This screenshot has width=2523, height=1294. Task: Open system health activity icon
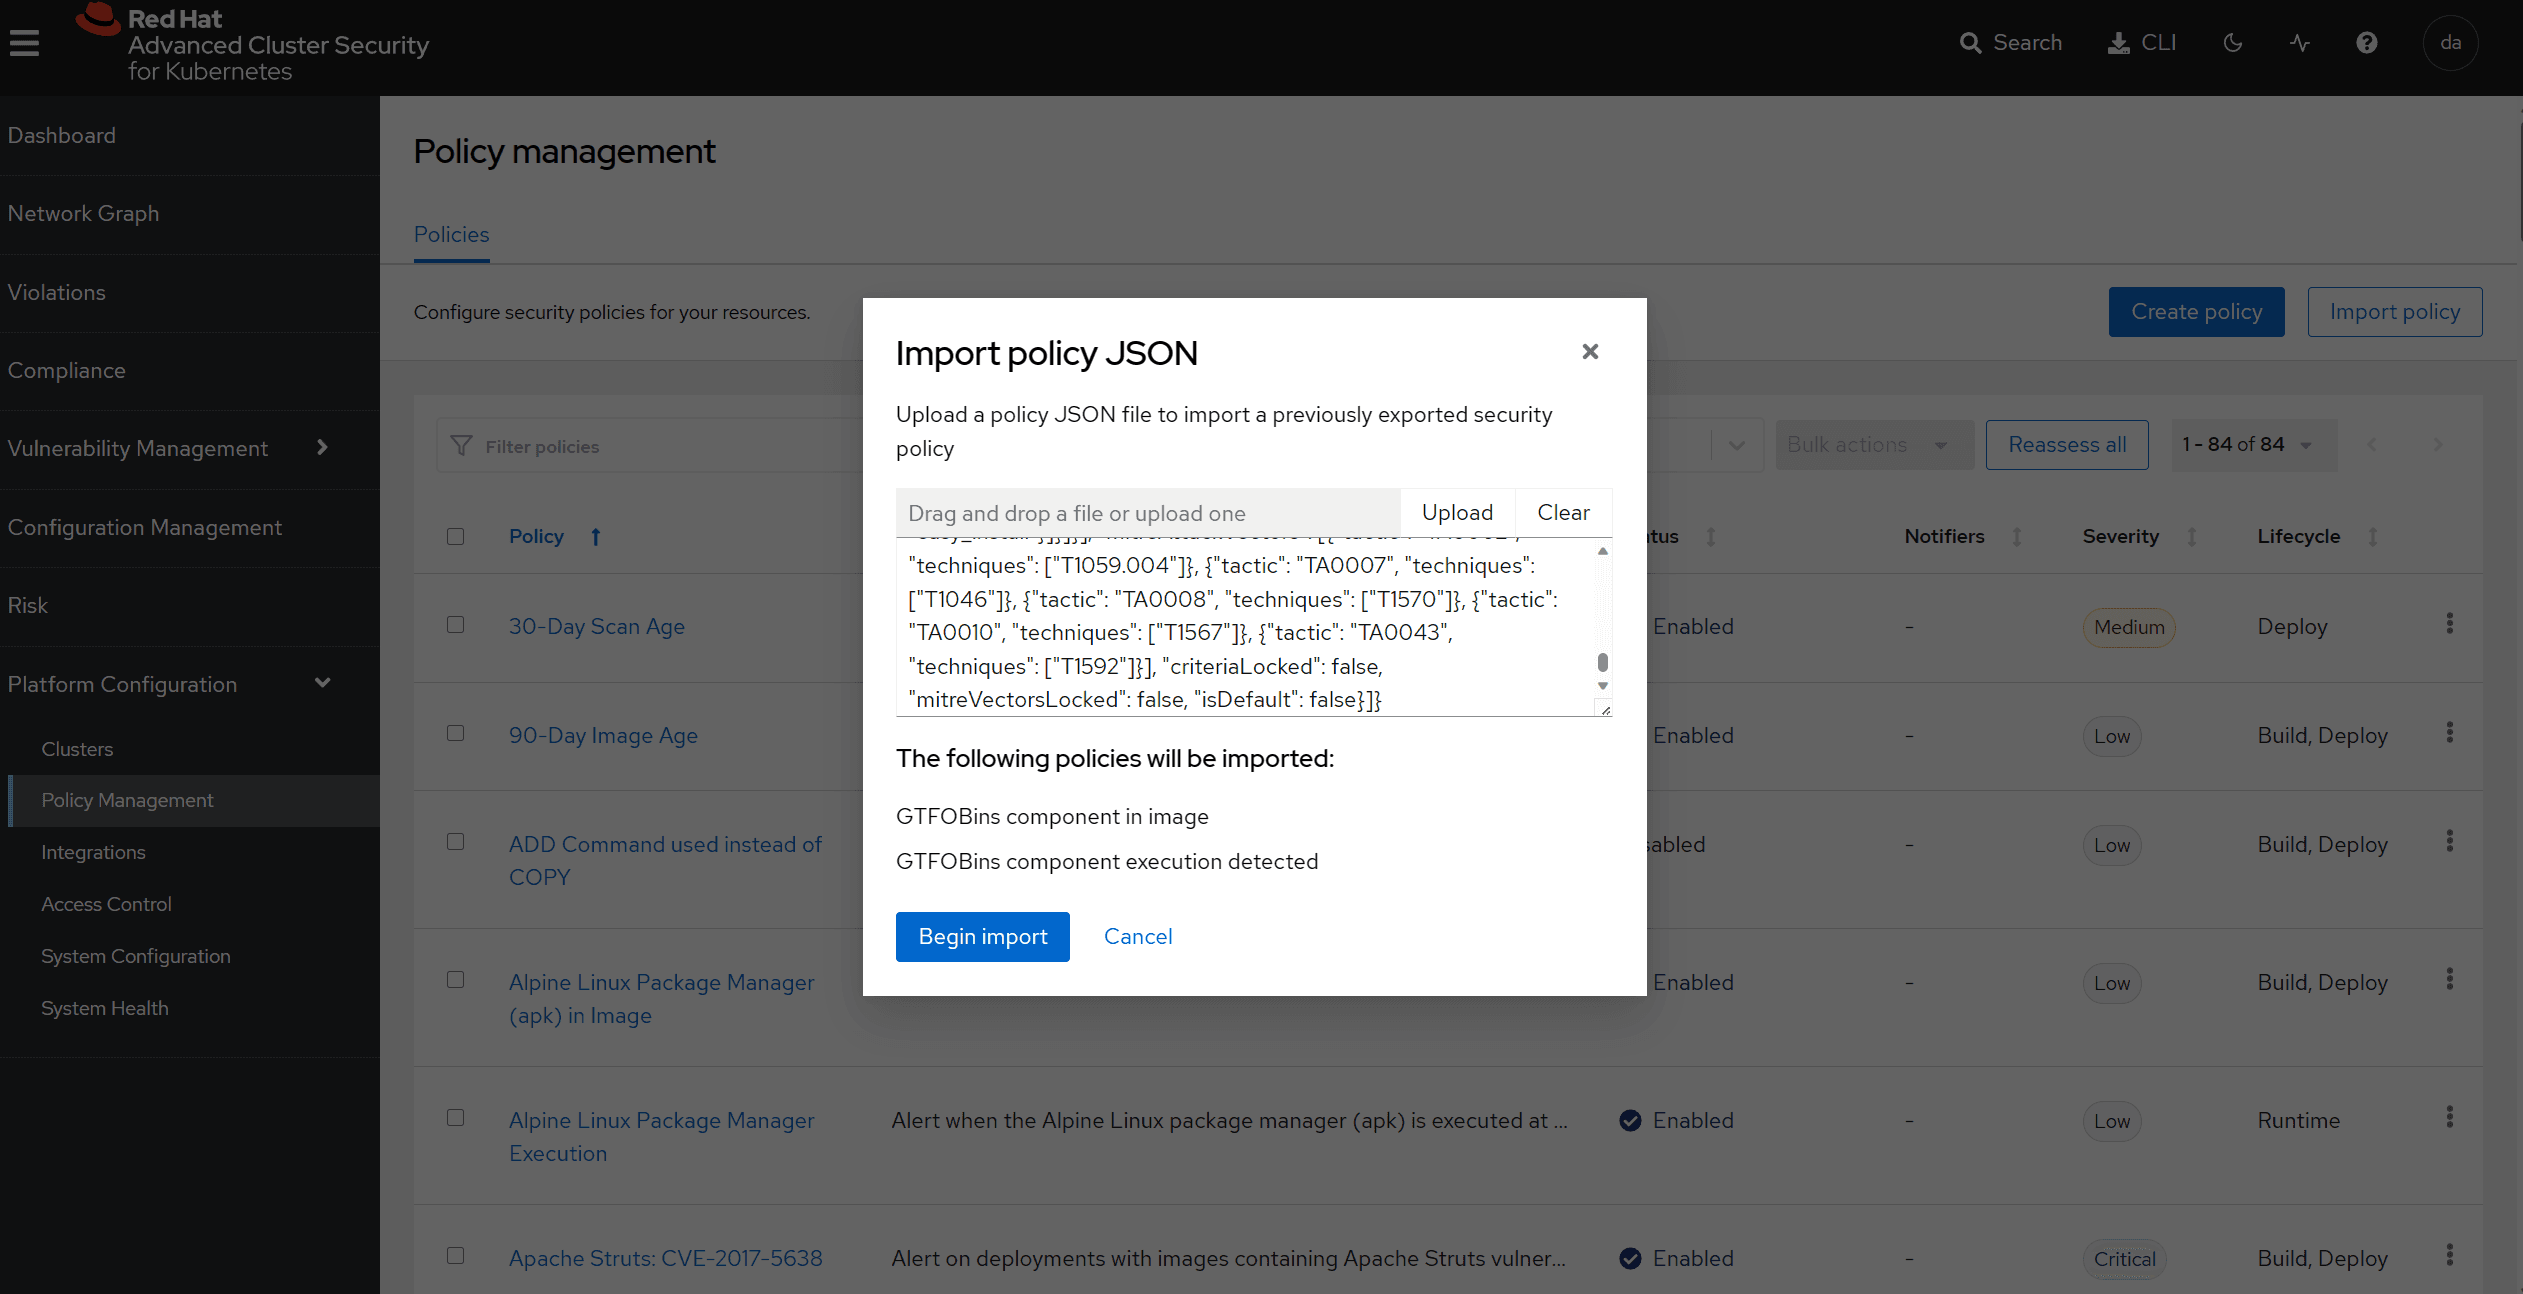[2299, 43]
